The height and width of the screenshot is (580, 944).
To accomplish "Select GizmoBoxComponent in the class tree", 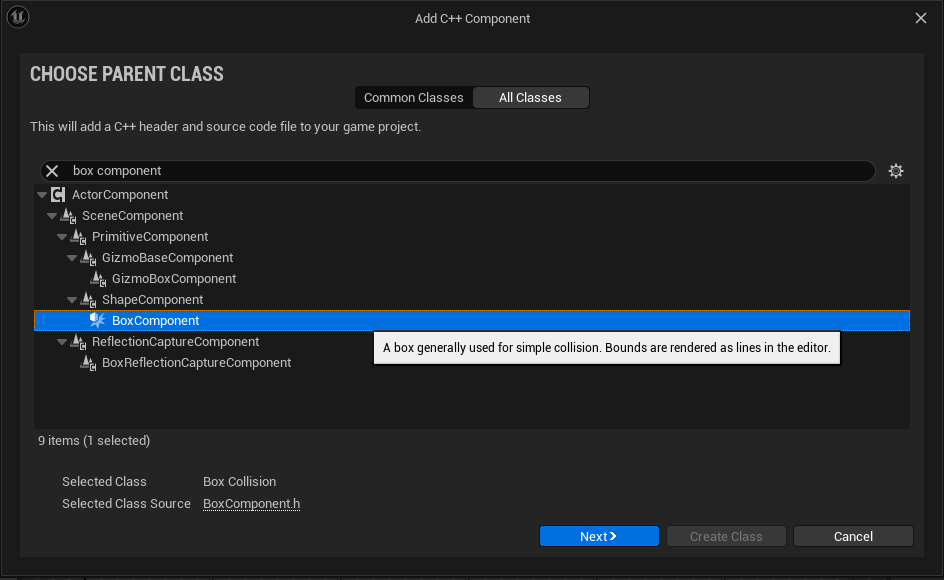I will click(x=174, y=279).
